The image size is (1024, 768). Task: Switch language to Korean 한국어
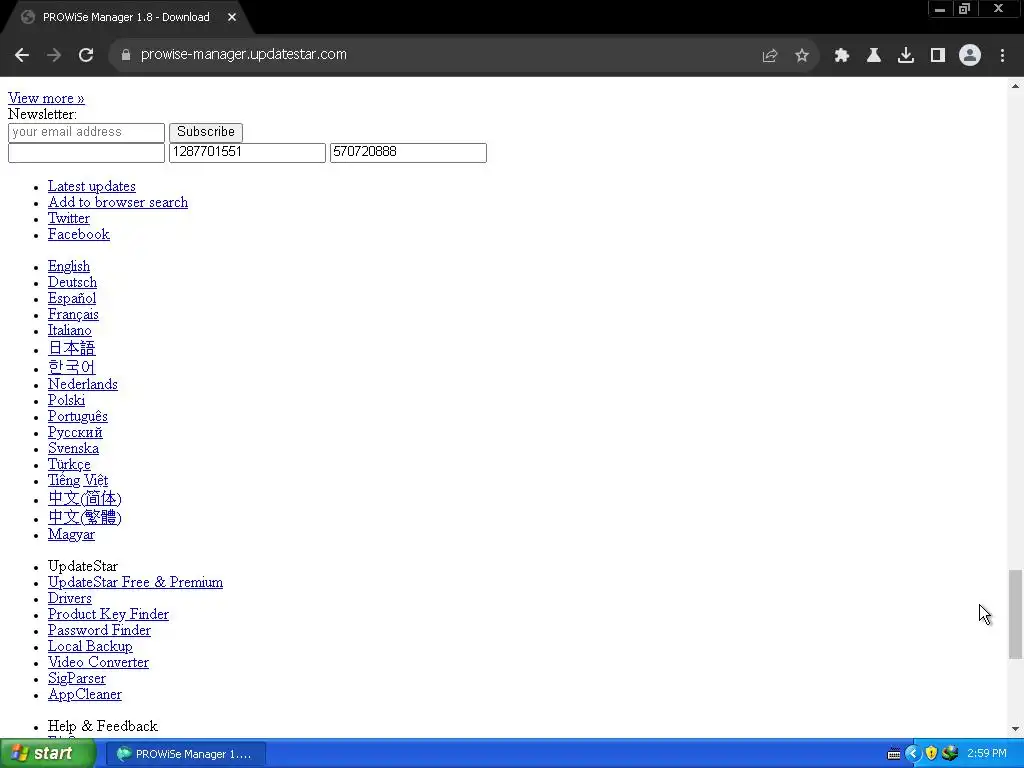point(71,367)
